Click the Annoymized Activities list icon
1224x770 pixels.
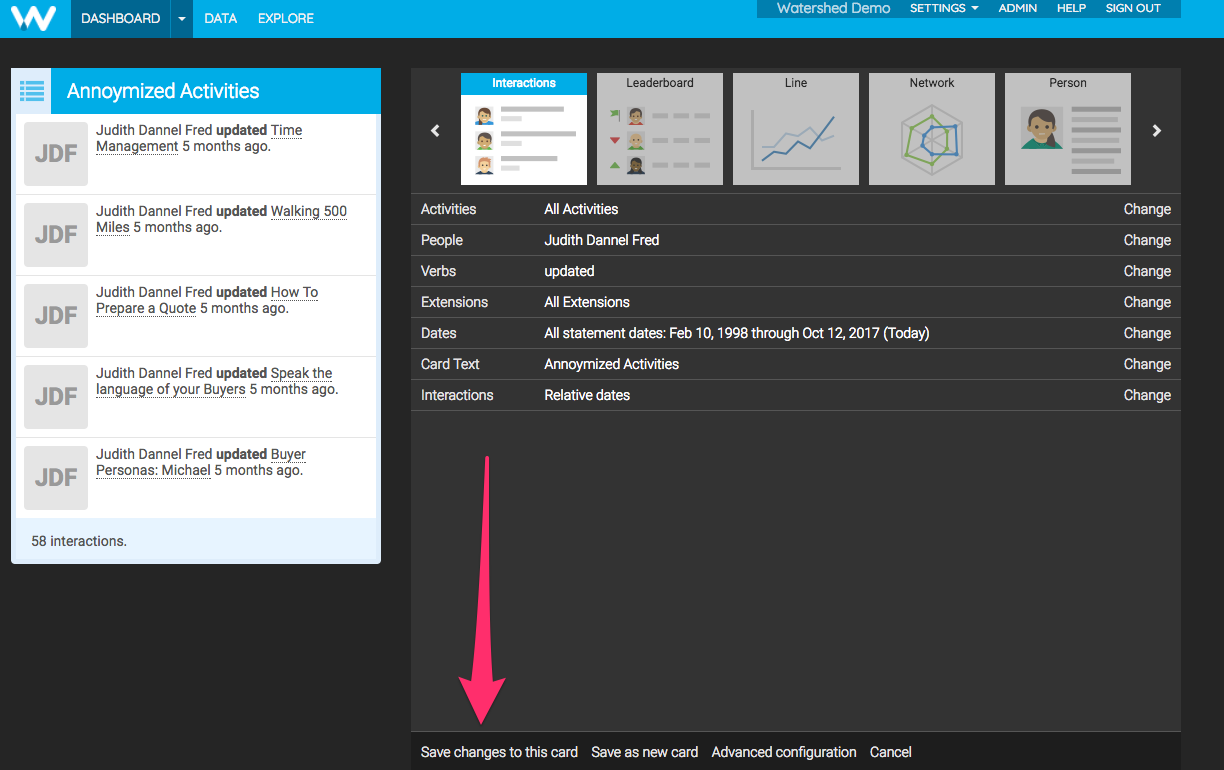coord(32,91)
